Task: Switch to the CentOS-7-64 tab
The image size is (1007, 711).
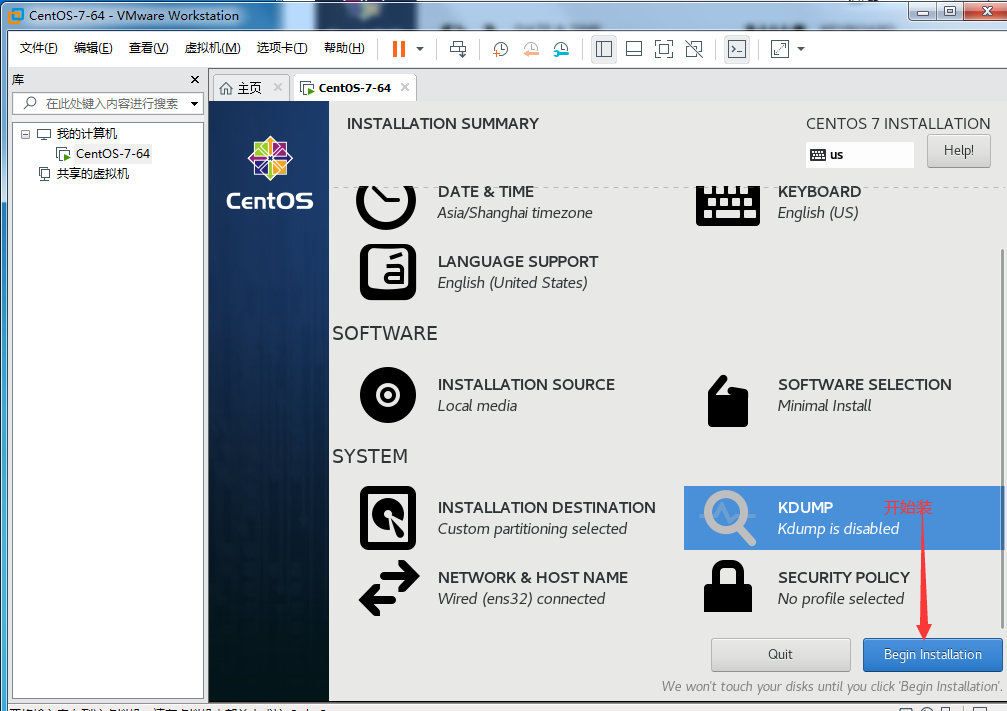Action: (x=355, y=88)
